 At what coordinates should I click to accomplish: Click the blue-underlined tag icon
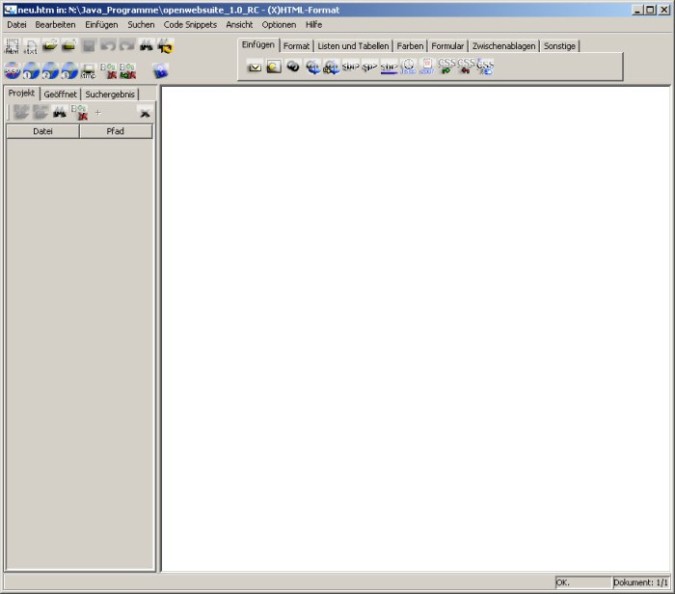coord(389,67)
